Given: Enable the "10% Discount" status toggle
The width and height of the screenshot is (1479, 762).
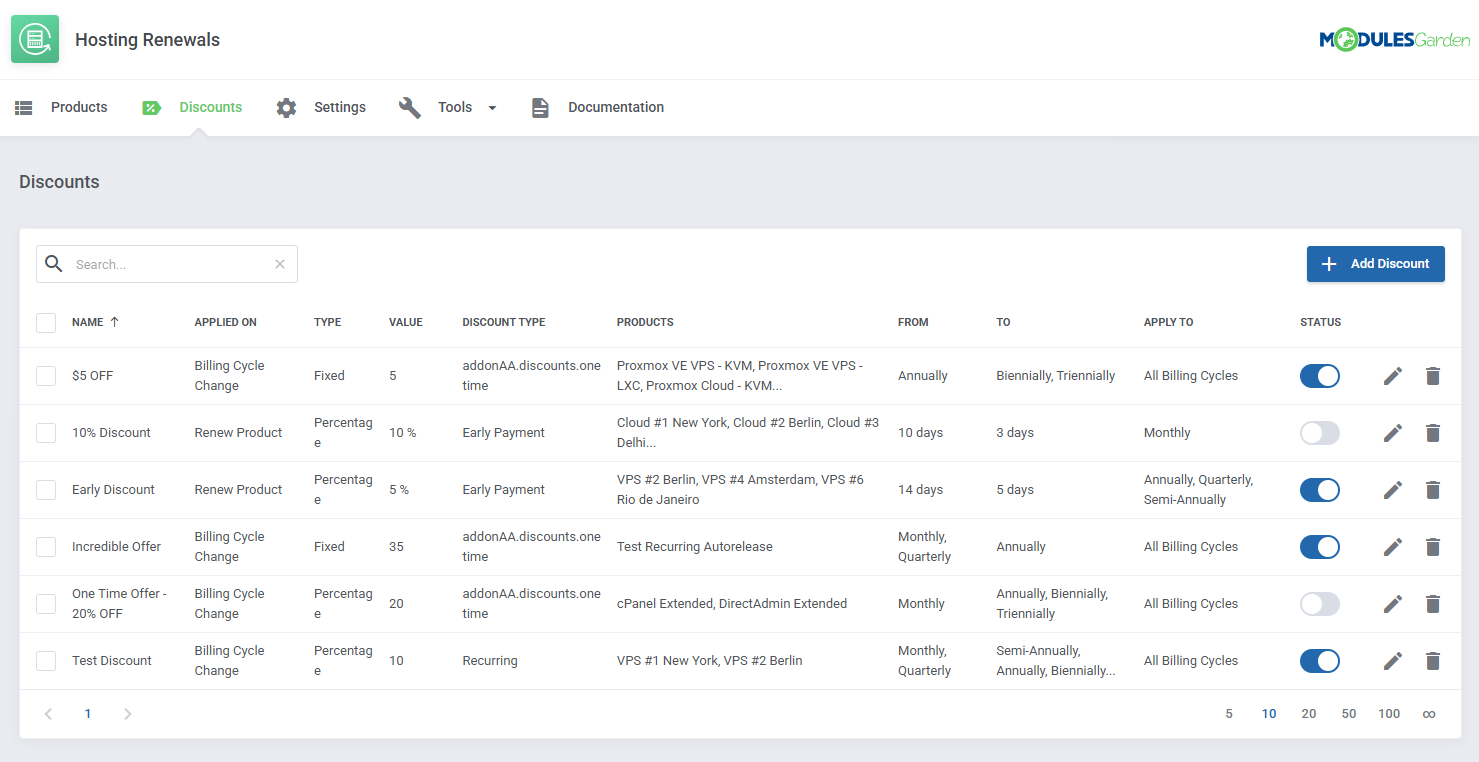Looking at the screenshot, I should (1319, 432).
